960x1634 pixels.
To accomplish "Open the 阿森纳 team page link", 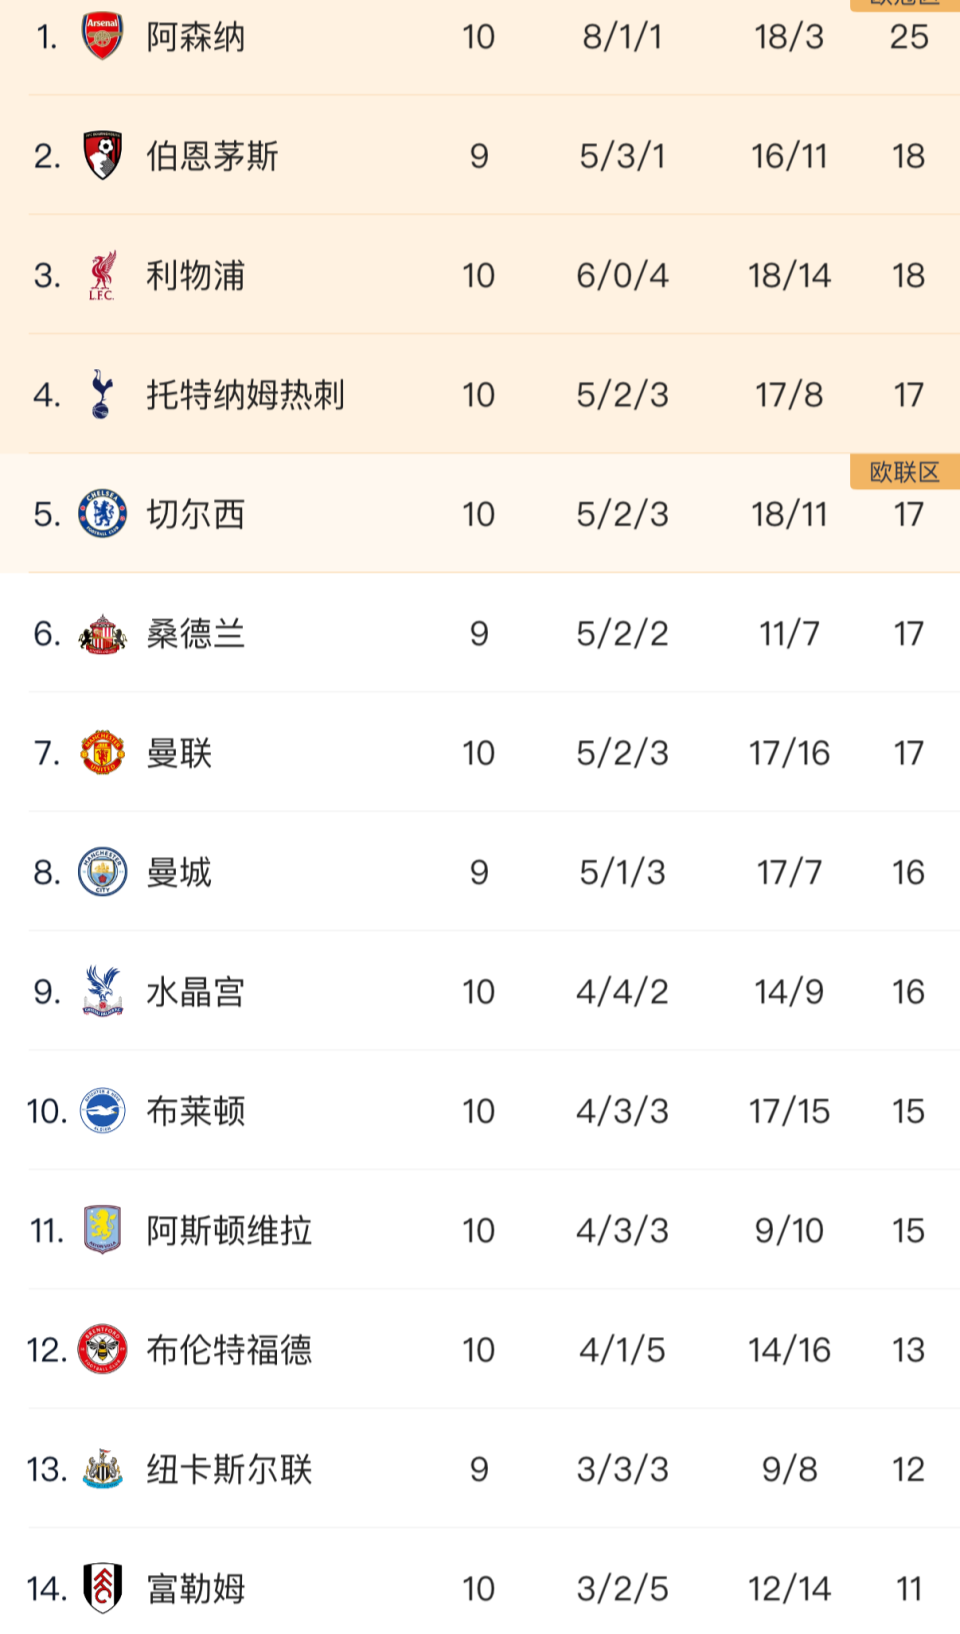I will [x=196, y=36].
